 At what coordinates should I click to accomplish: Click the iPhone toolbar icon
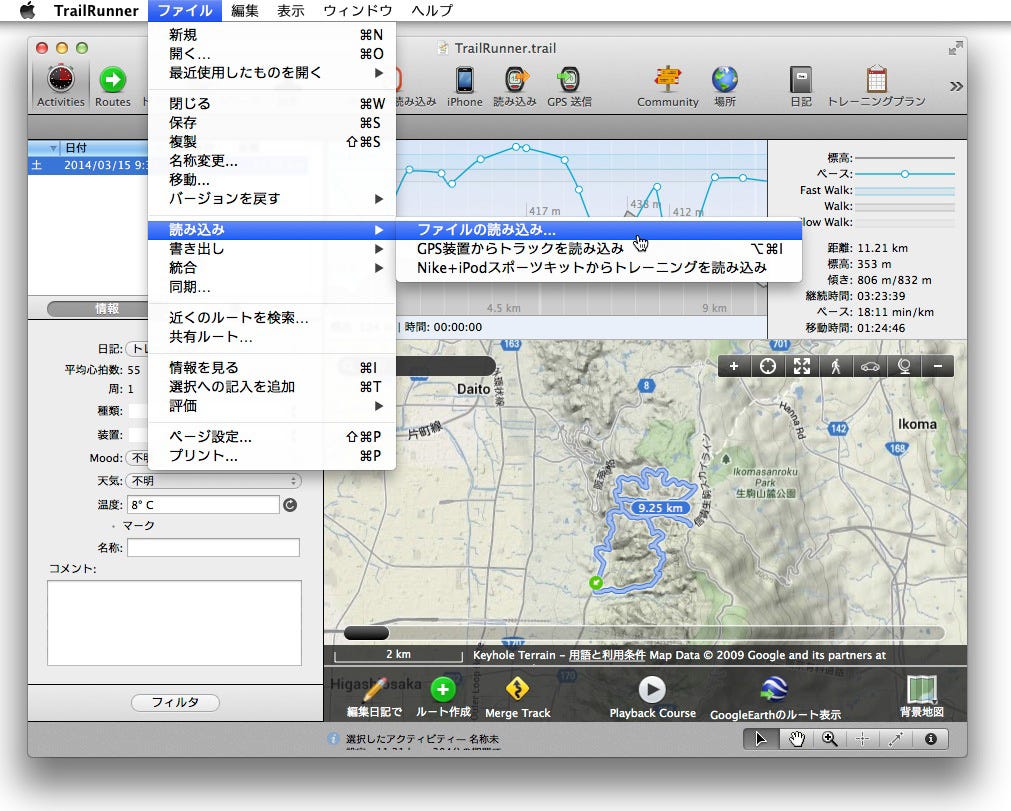(x=464, y=80)
